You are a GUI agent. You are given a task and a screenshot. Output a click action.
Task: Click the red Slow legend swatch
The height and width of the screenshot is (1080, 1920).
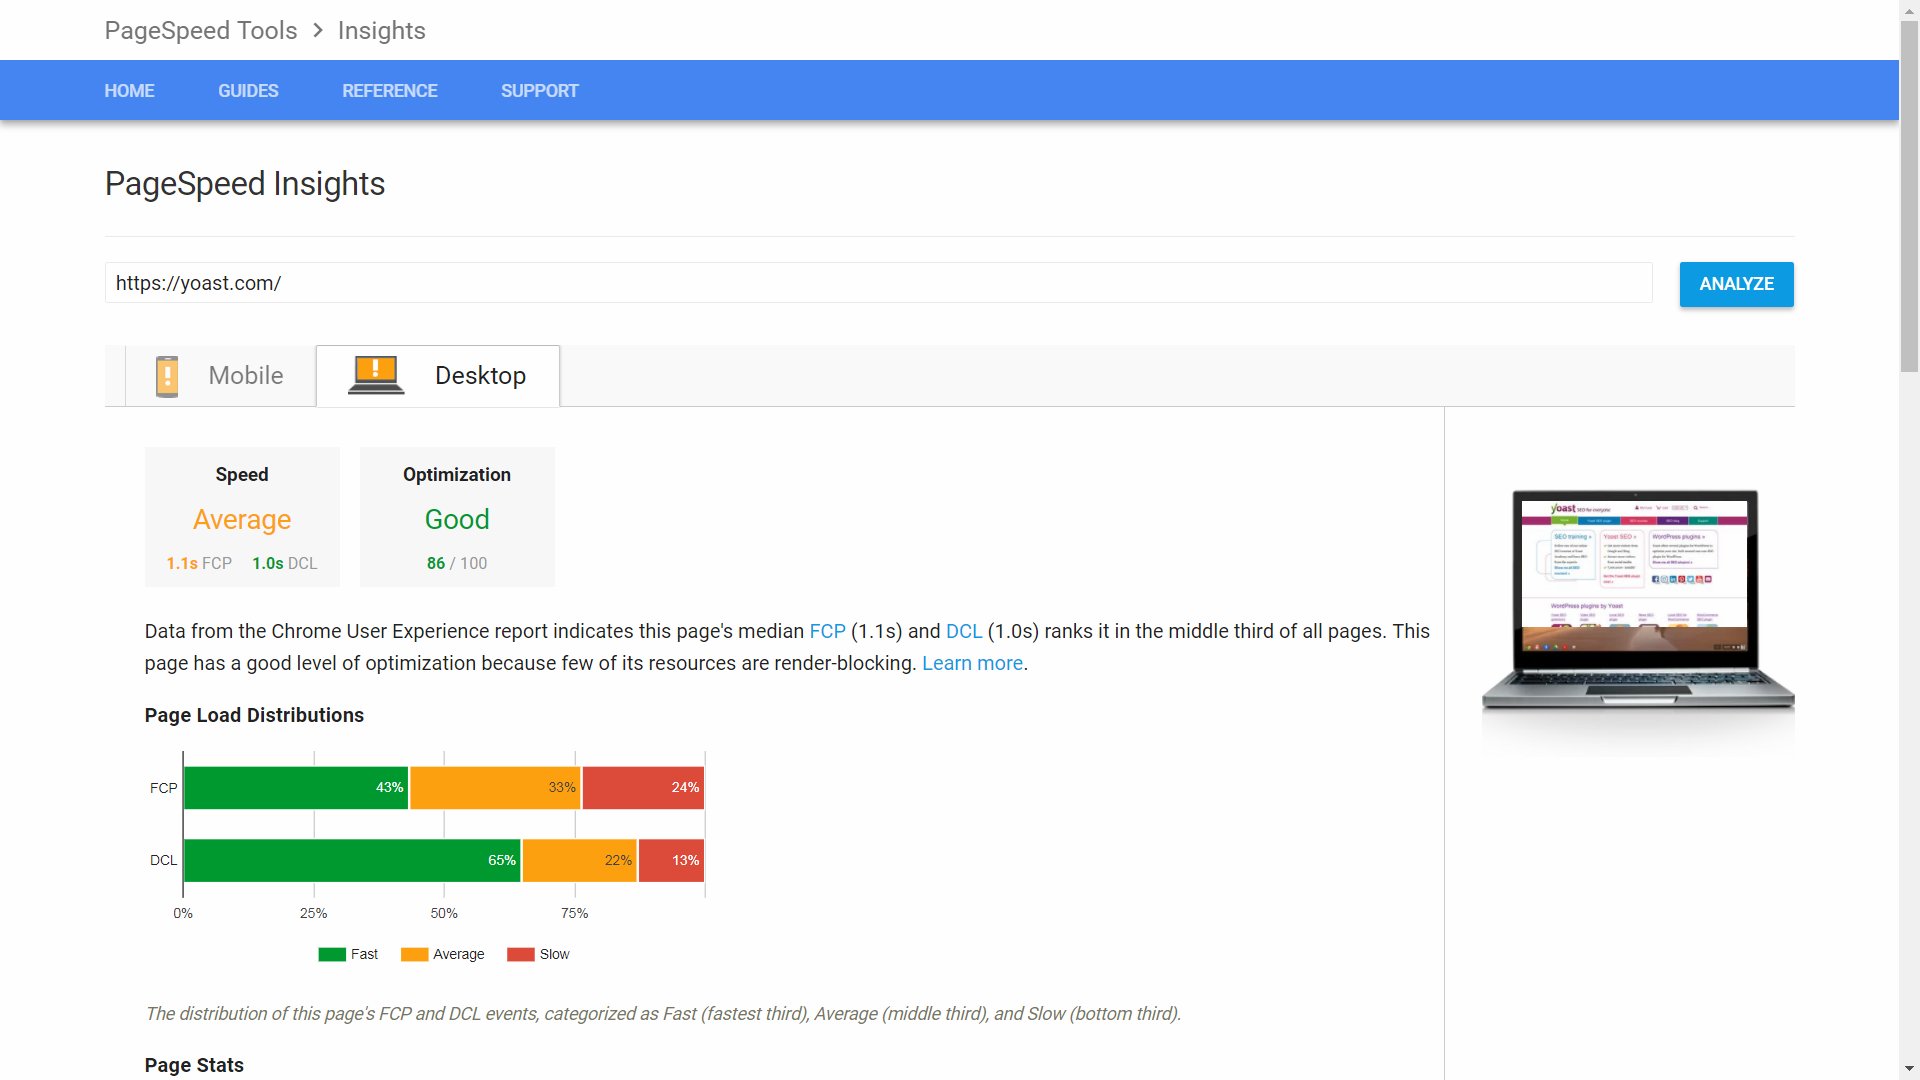coord(521,954)
